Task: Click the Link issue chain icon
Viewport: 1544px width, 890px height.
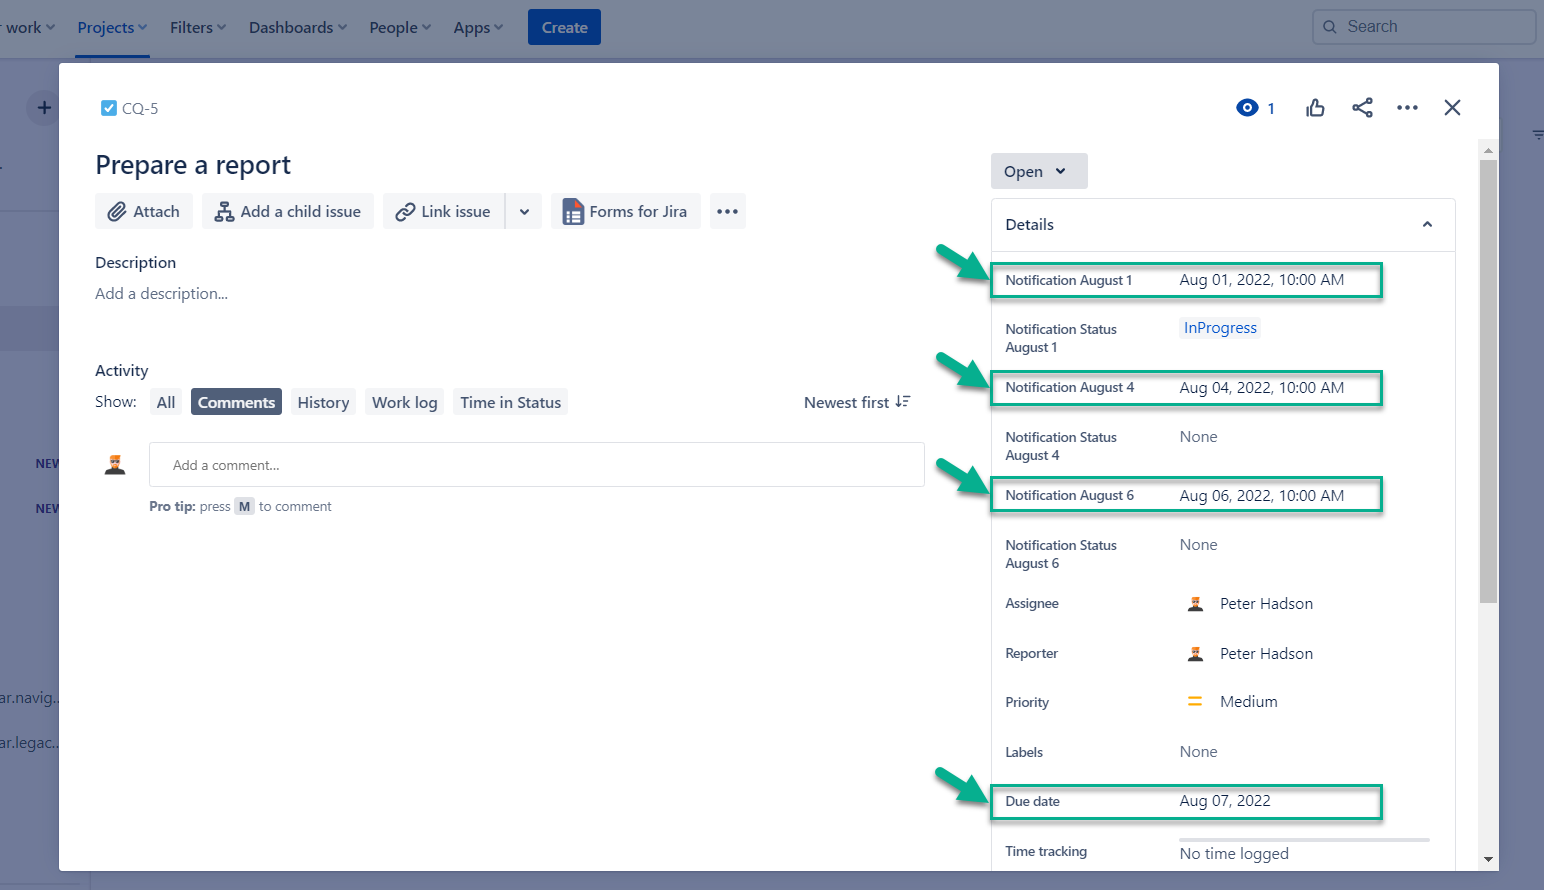Action: (407, 211)
